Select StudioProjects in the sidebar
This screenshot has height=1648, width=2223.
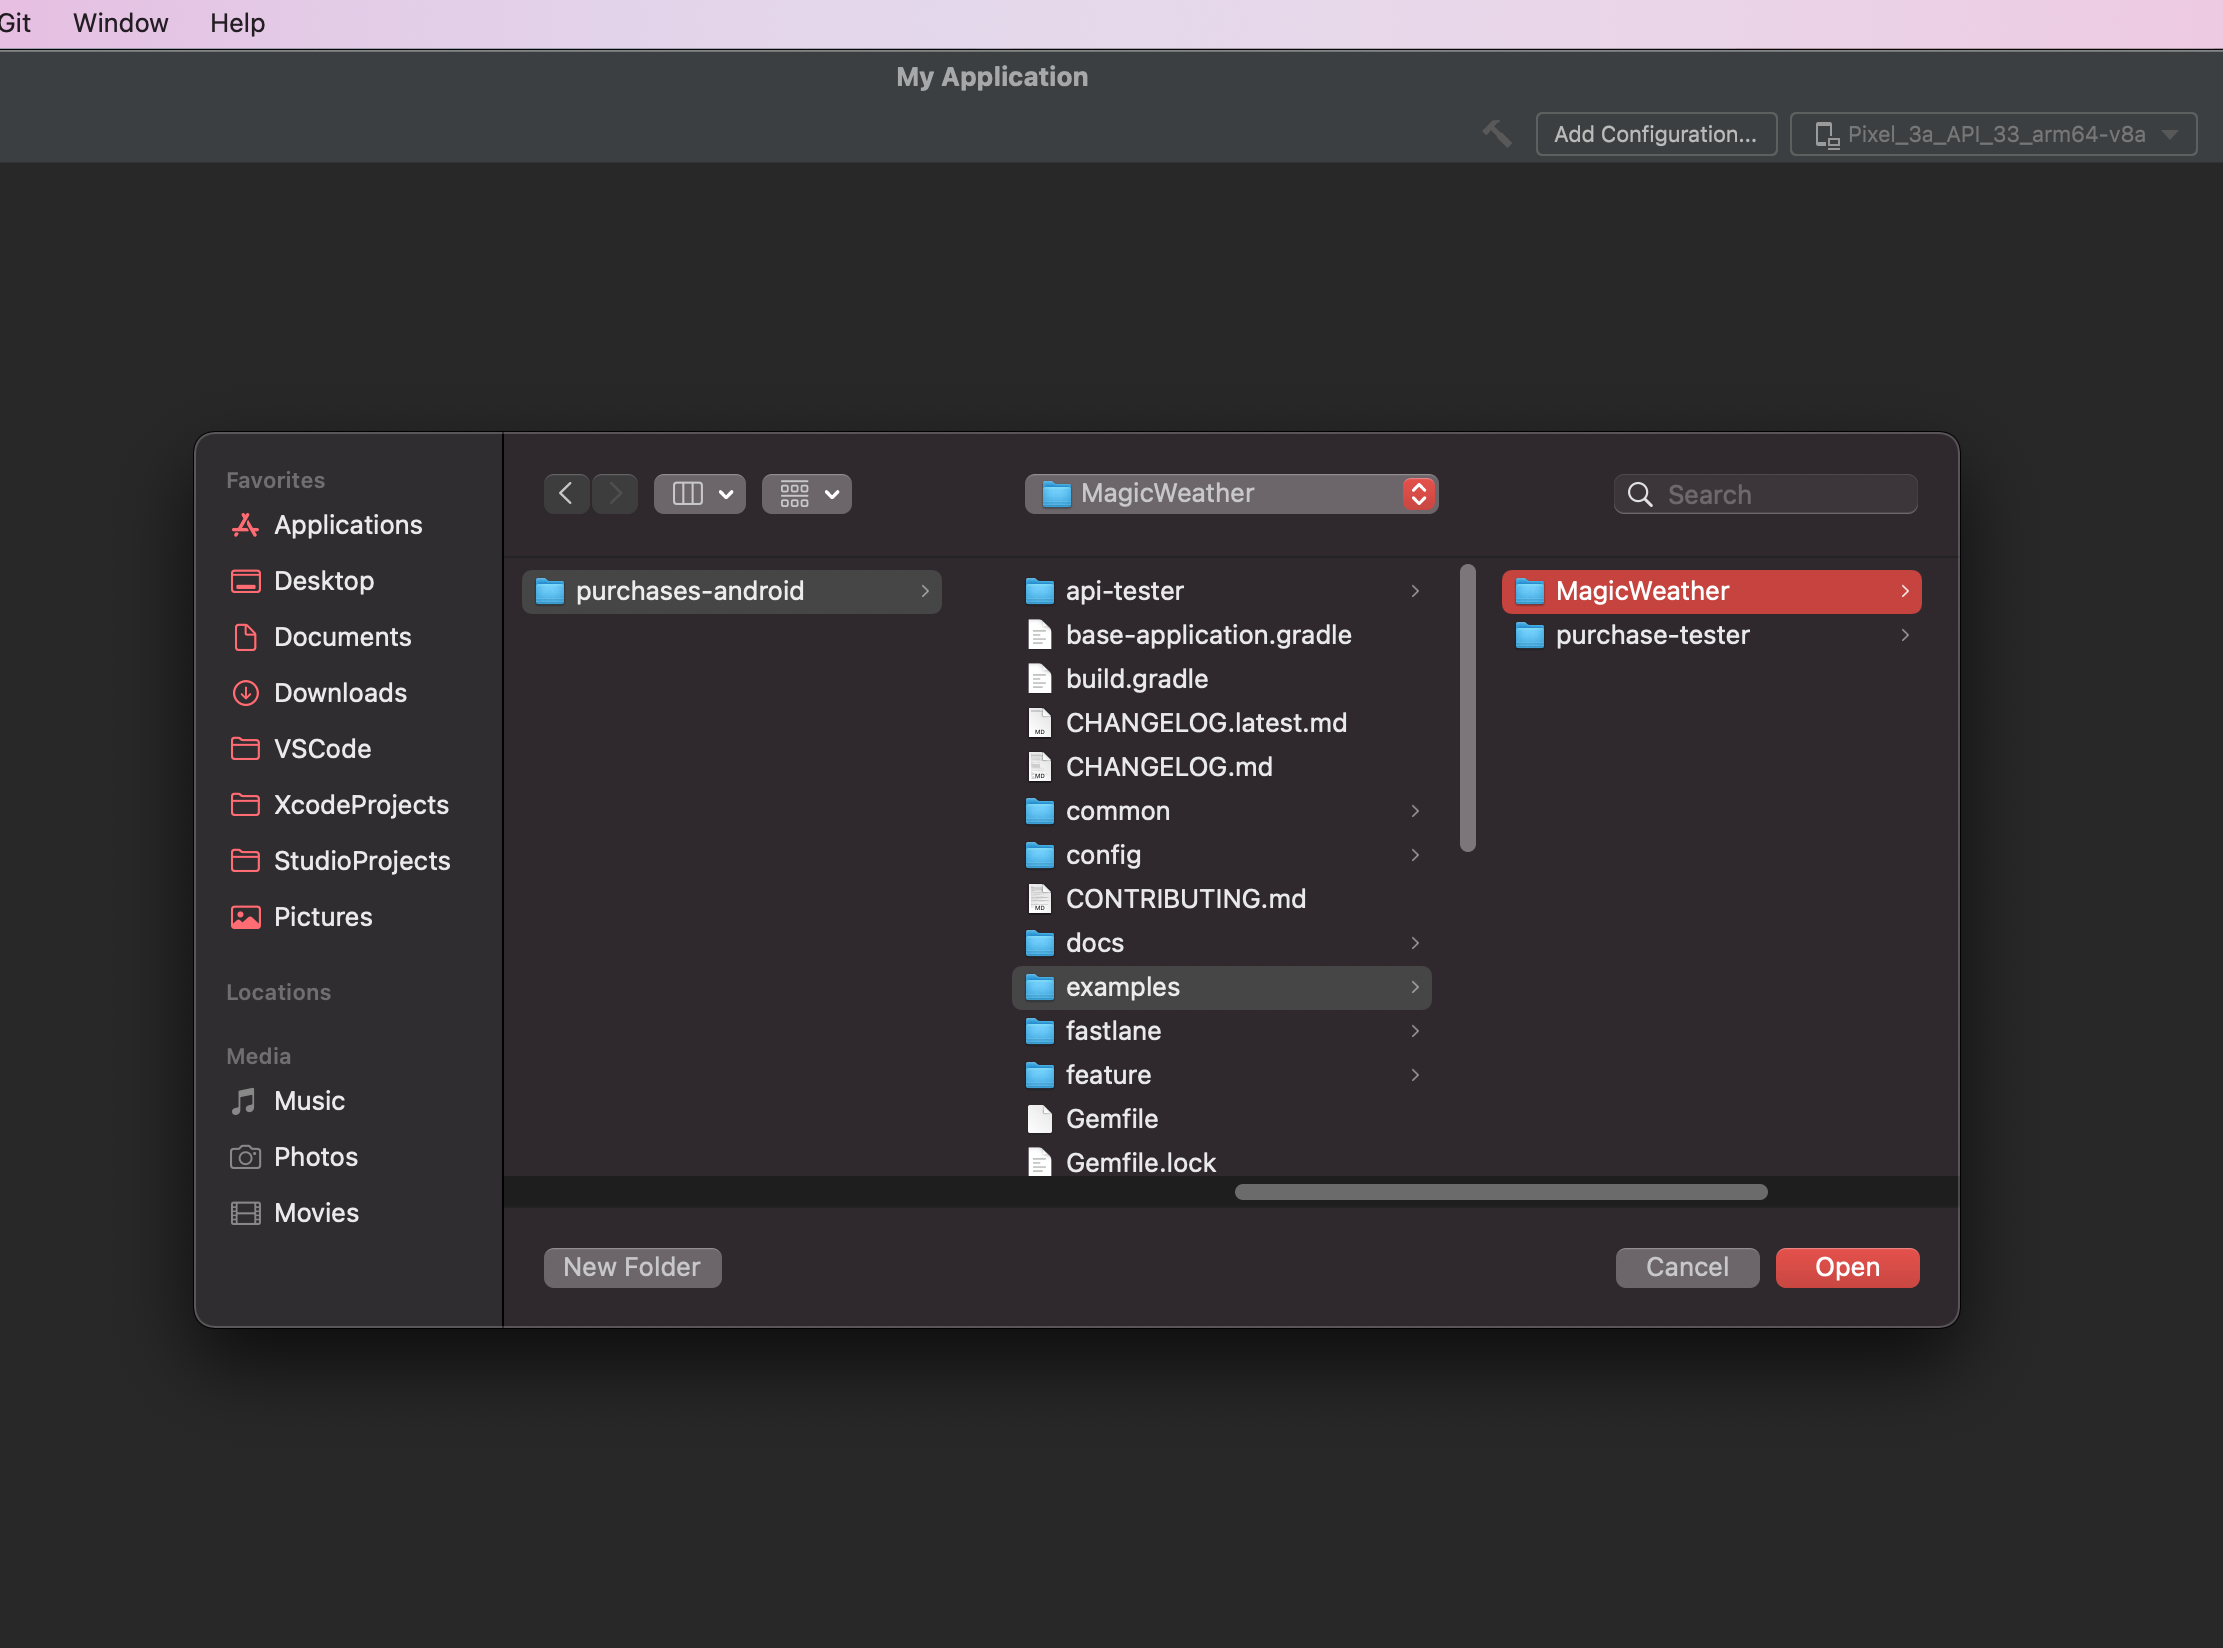362,861
